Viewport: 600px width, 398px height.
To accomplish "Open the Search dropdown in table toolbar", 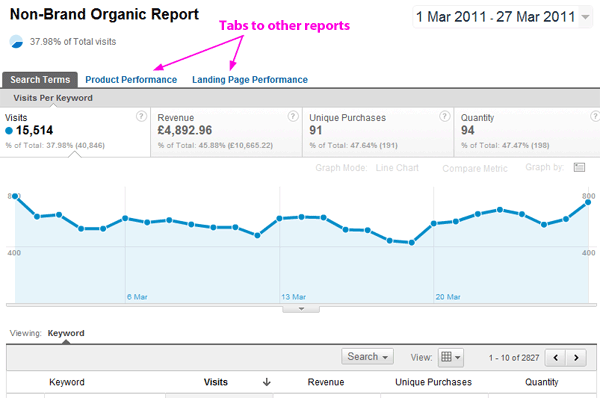I will 367,357.
